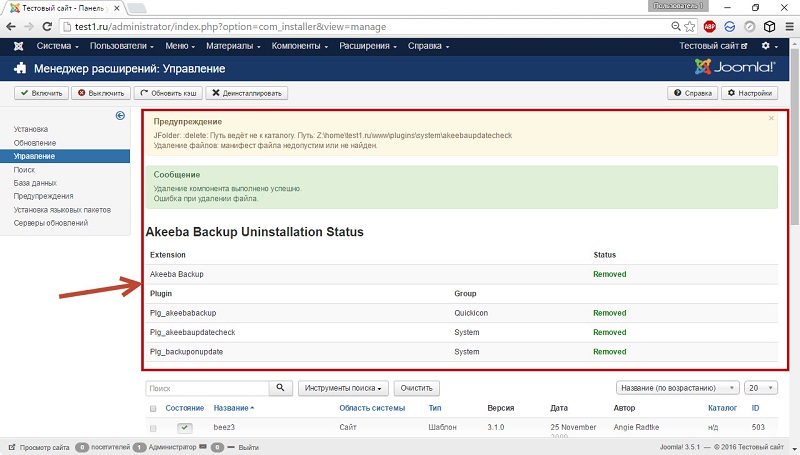Select Управление in the sidebar

pyautogui.click(x=65, y=156)
